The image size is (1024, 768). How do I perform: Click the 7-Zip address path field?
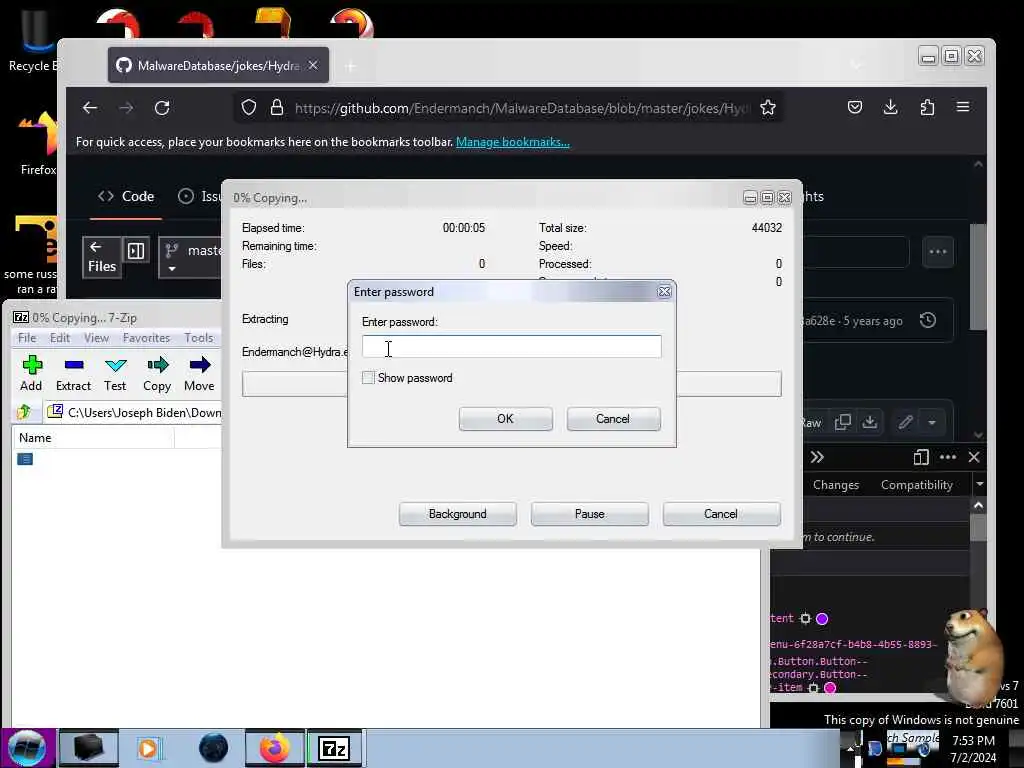click(134, 412)
